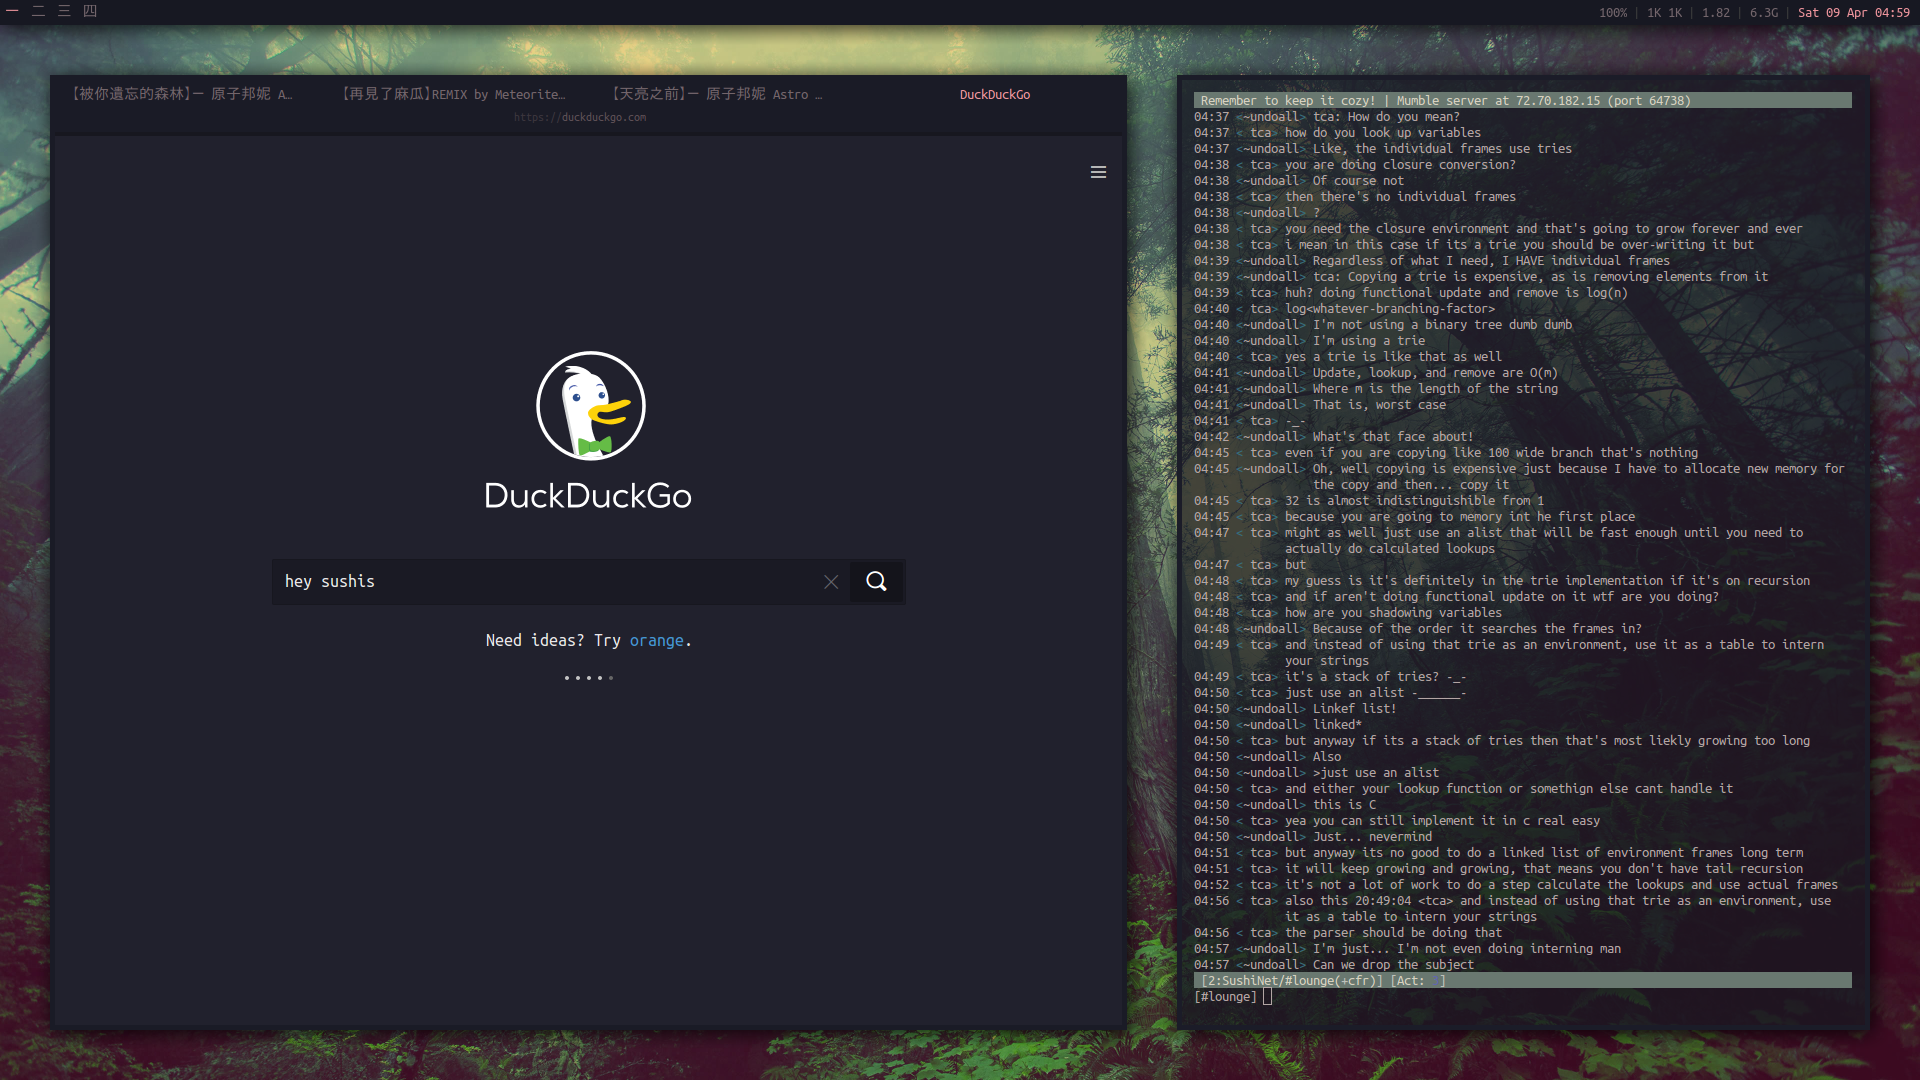Image resolution: width=1920 pixels, height=1080 pixels.
Task: Select the last dimmed pagination dot
Action: coord(611,678)
